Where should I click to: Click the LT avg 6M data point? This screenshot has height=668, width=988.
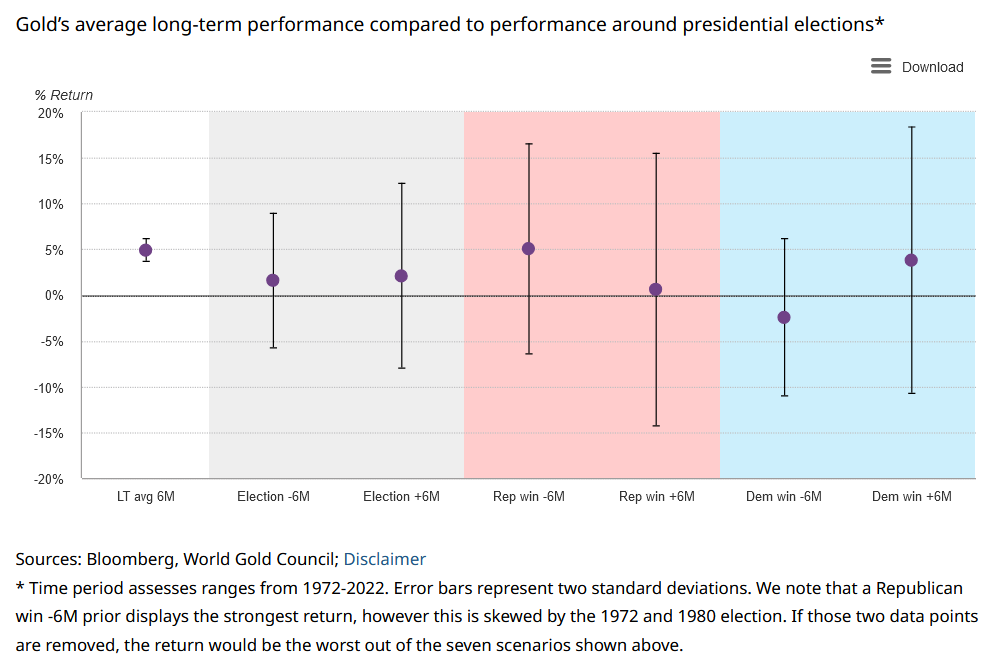click(146, 250)
